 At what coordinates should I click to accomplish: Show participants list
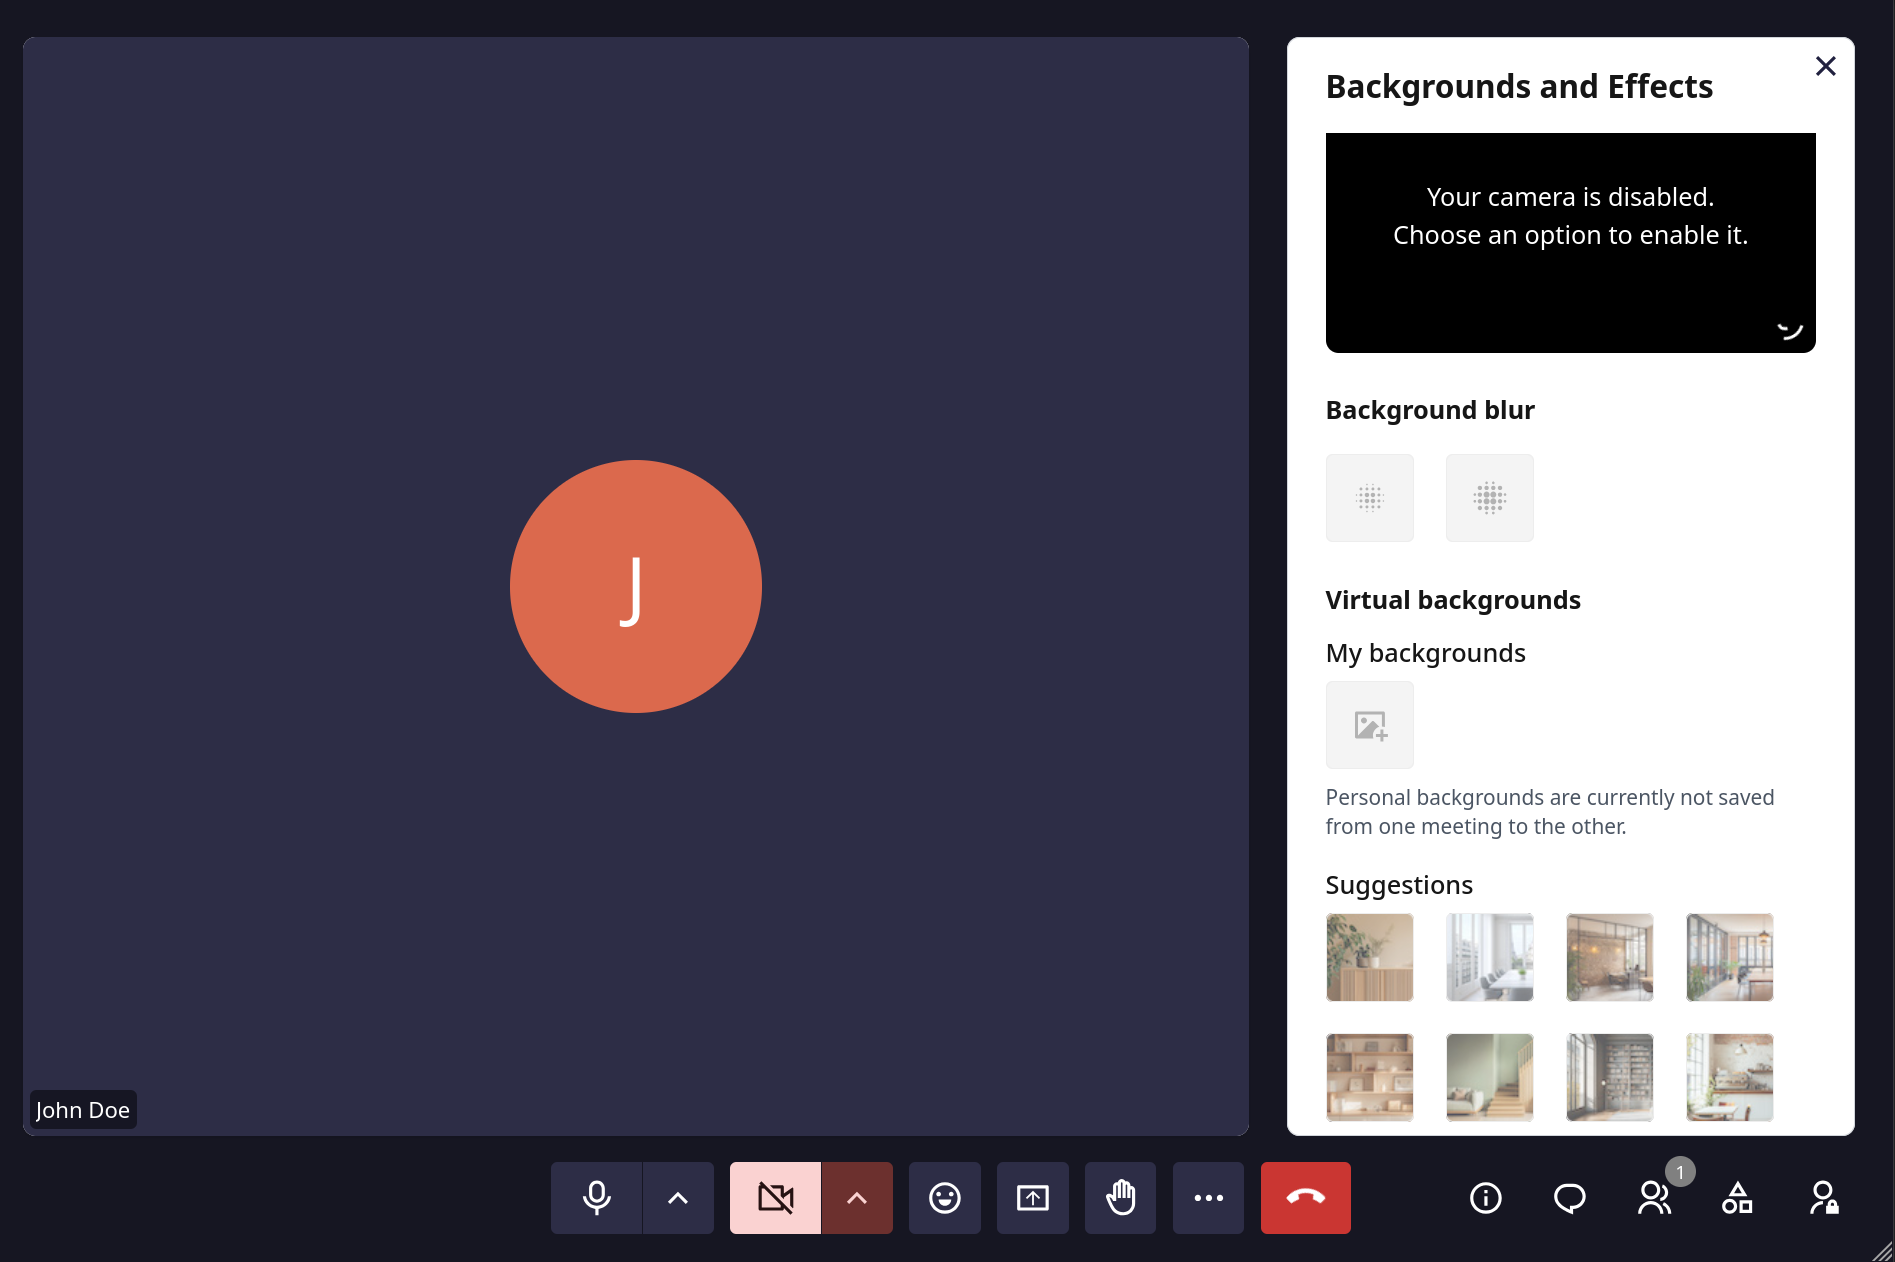pos(1654,1197)
